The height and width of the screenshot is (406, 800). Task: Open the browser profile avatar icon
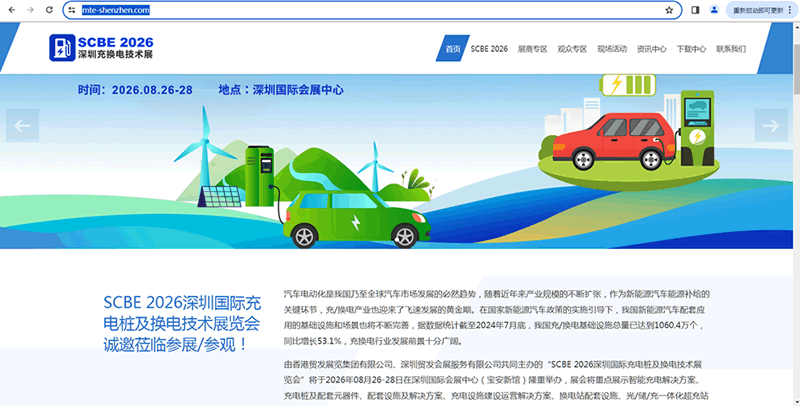click(x=714, y=10)
